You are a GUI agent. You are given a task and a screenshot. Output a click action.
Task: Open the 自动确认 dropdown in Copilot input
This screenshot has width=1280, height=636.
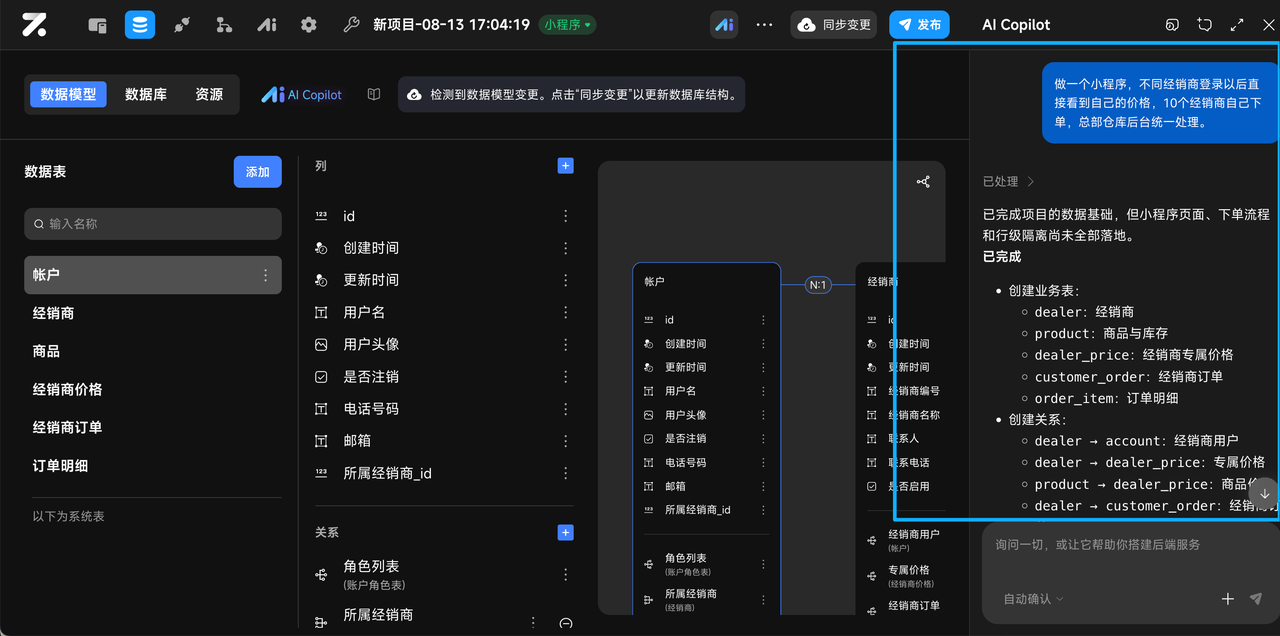pyautogui.click(x=1033, y=599)
